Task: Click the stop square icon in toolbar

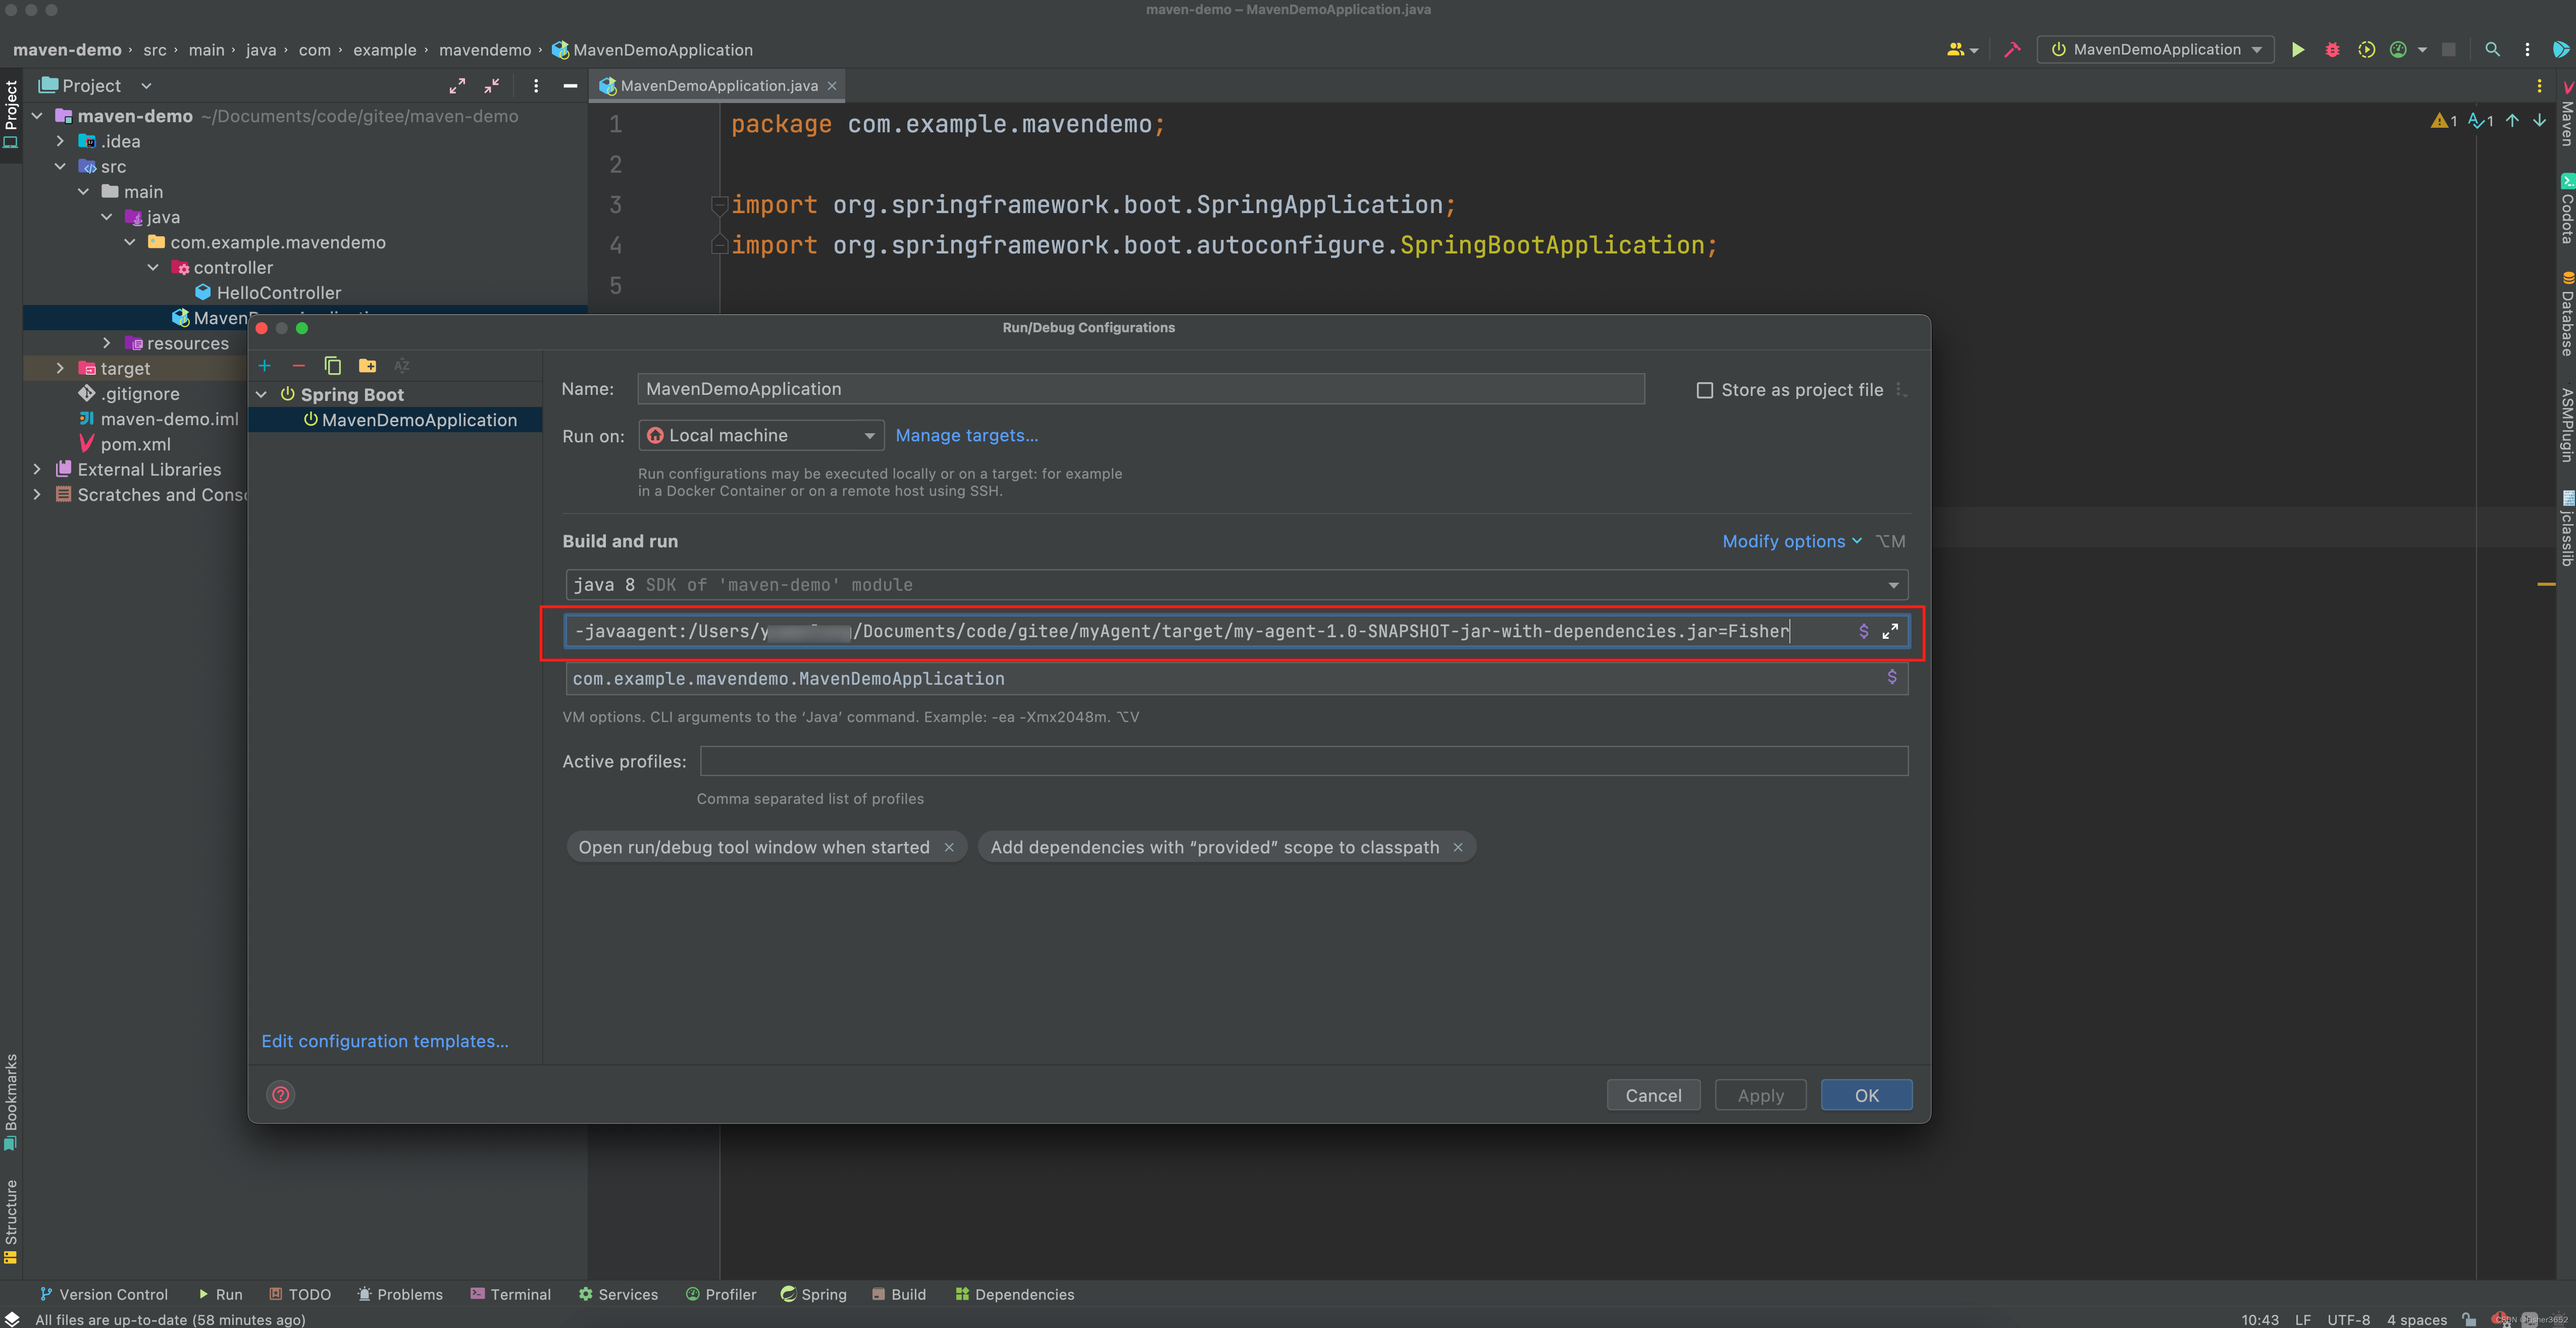Action: tap(2448, 50)
